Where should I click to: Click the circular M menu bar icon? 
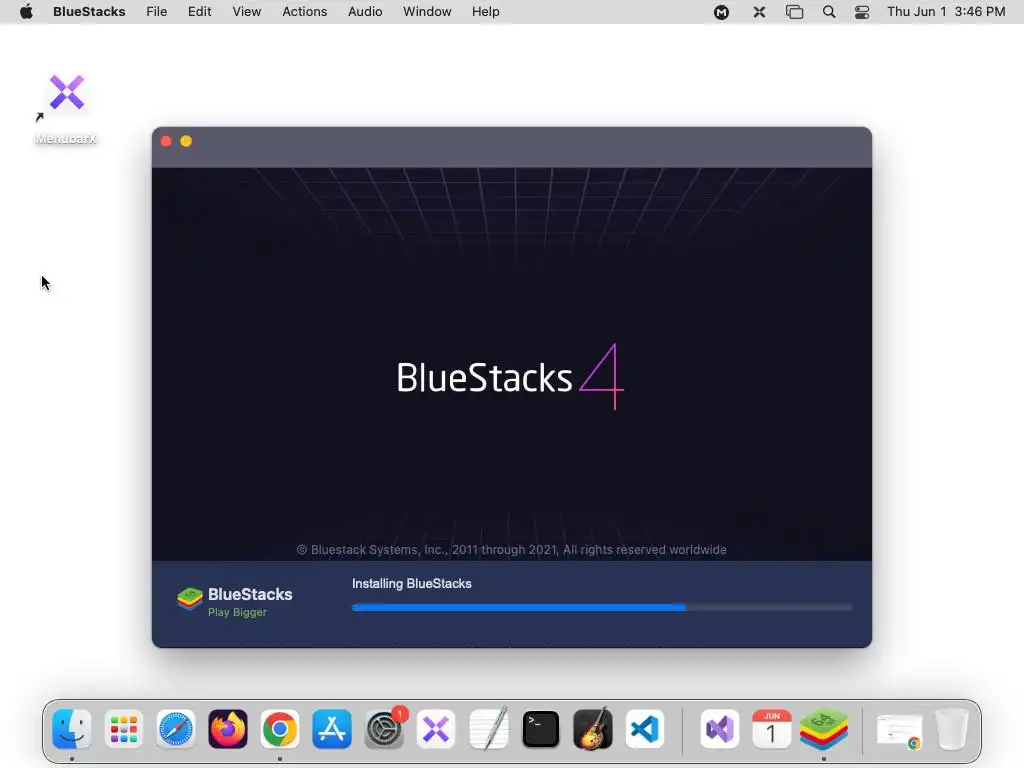point(722,12)
